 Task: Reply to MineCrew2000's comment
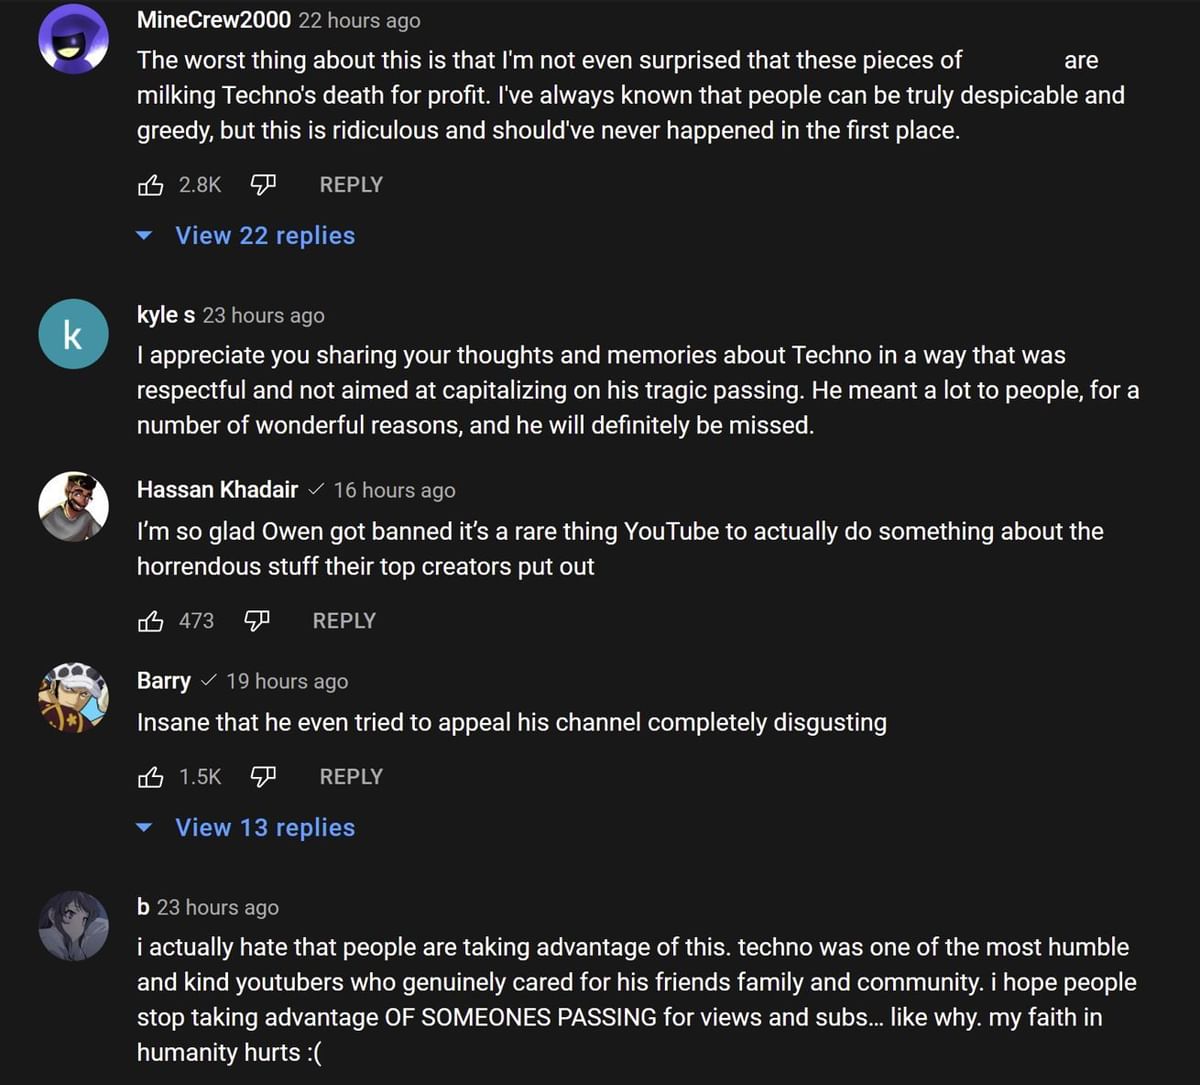351,184
